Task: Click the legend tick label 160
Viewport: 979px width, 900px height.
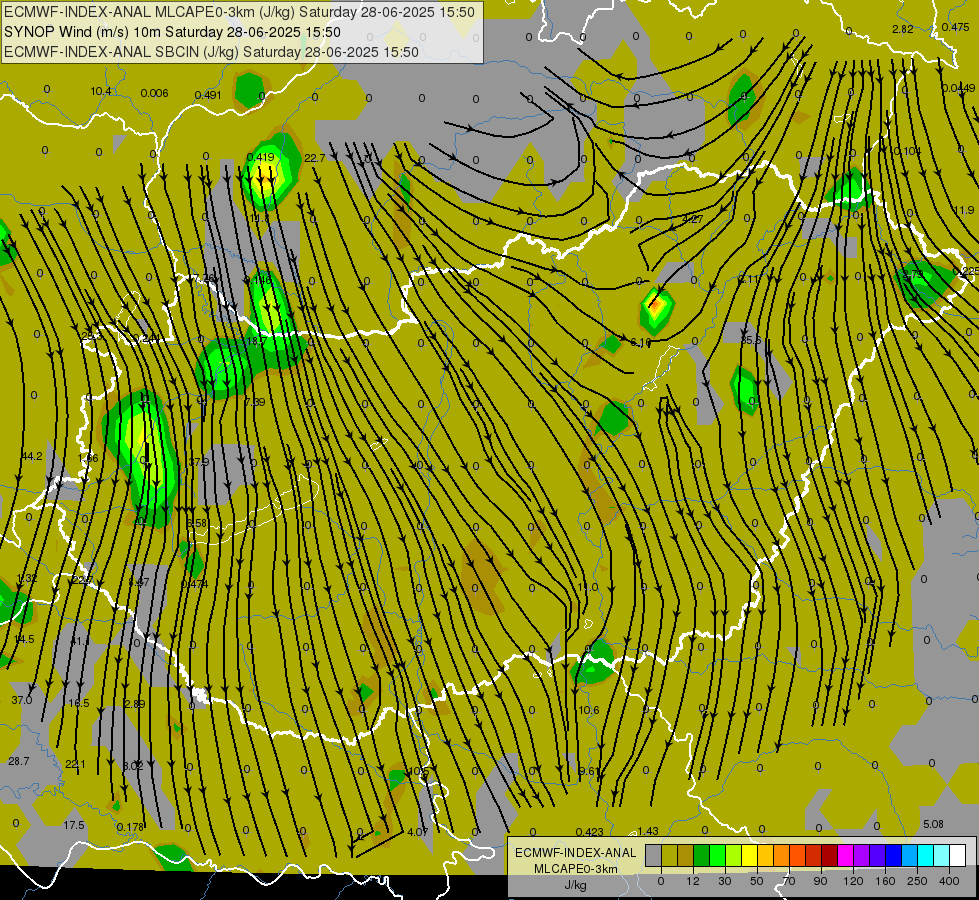Action: pyautogui.click(x=885, y=881)
